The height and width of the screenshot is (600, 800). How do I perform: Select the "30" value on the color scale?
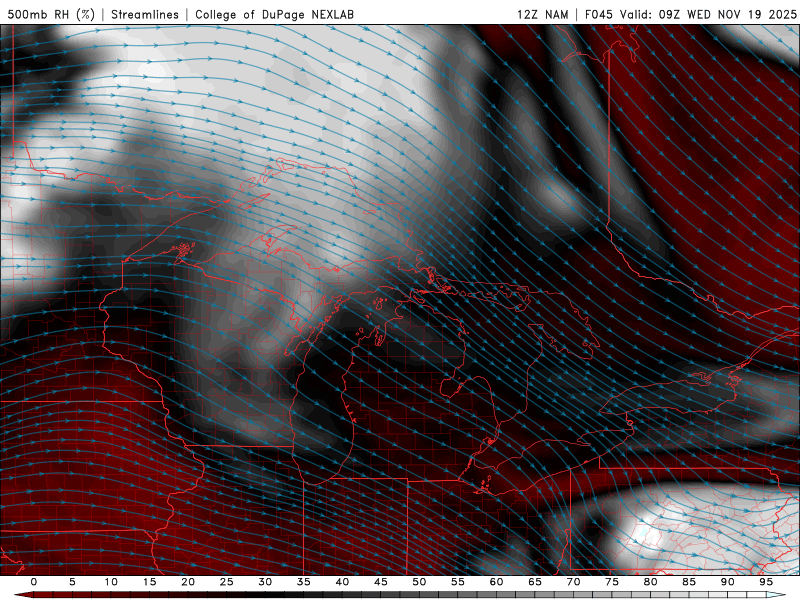(265, 582)
